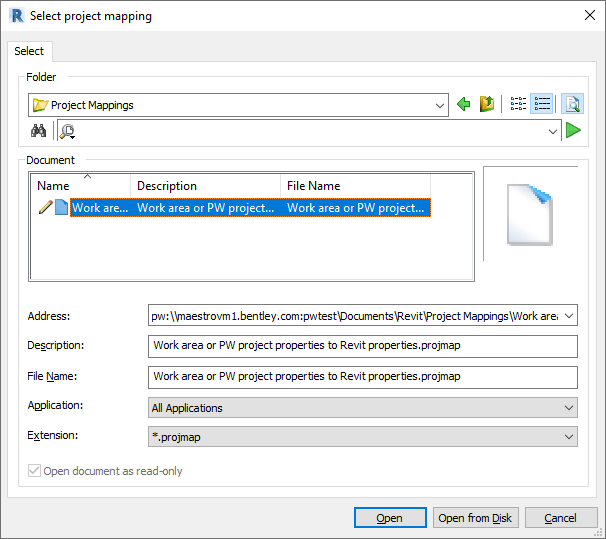606x539 pixels.
Task: Switch to thumbnail list view icon
Action: pos(518,104)
